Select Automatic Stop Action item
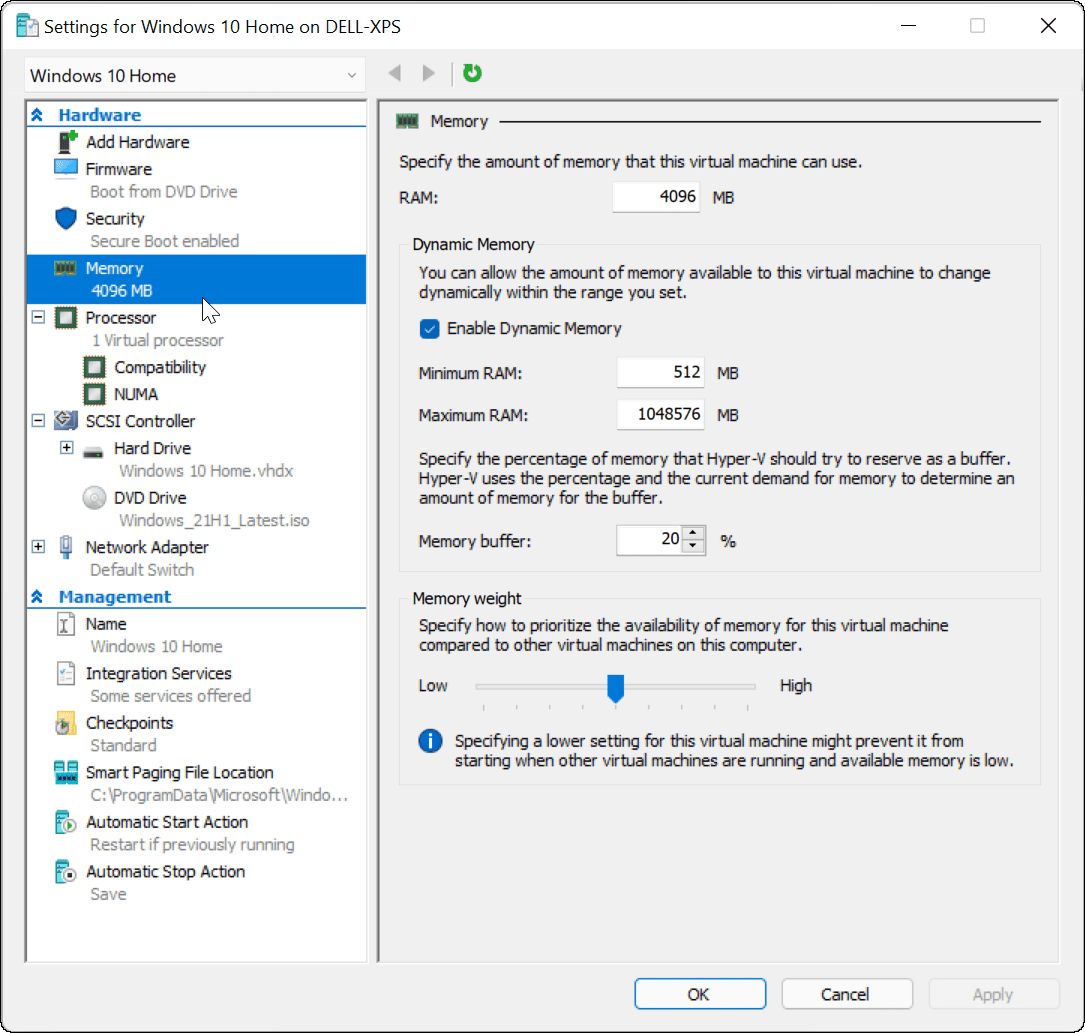 tap(165, 872)
